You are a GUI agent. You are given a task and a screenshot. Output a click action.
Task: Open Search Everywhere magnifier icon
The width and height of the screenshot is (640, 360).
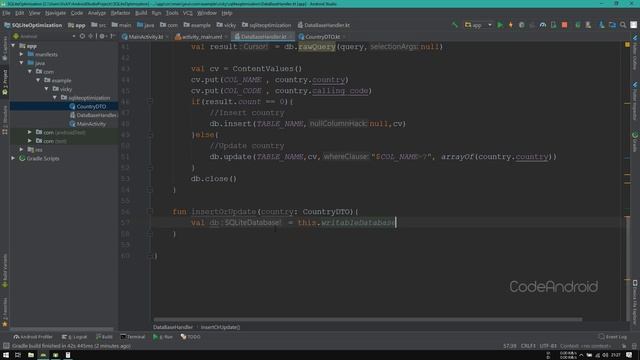623,25
